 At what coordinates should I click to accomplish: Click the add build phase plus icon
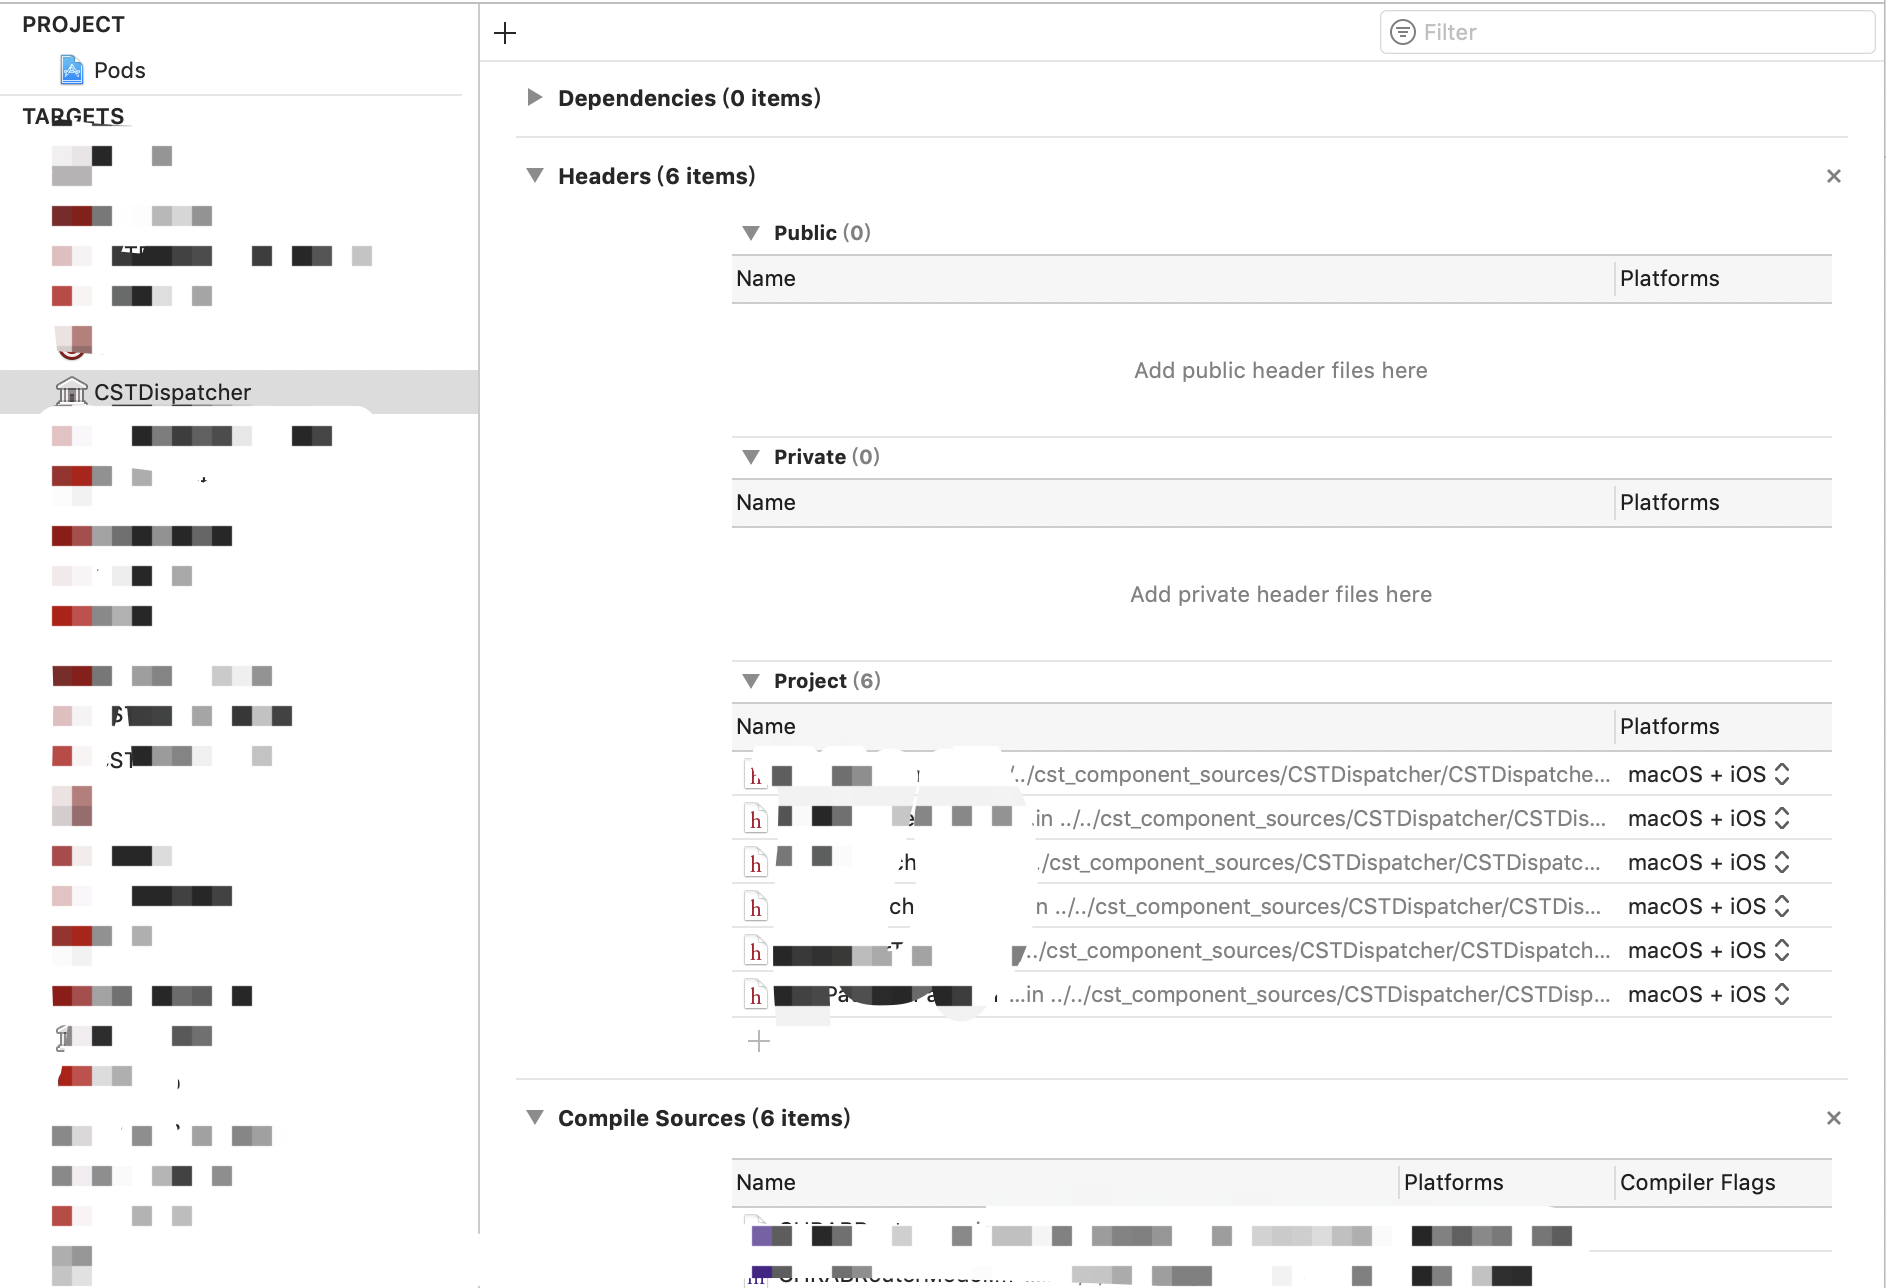tap(505, 32)
